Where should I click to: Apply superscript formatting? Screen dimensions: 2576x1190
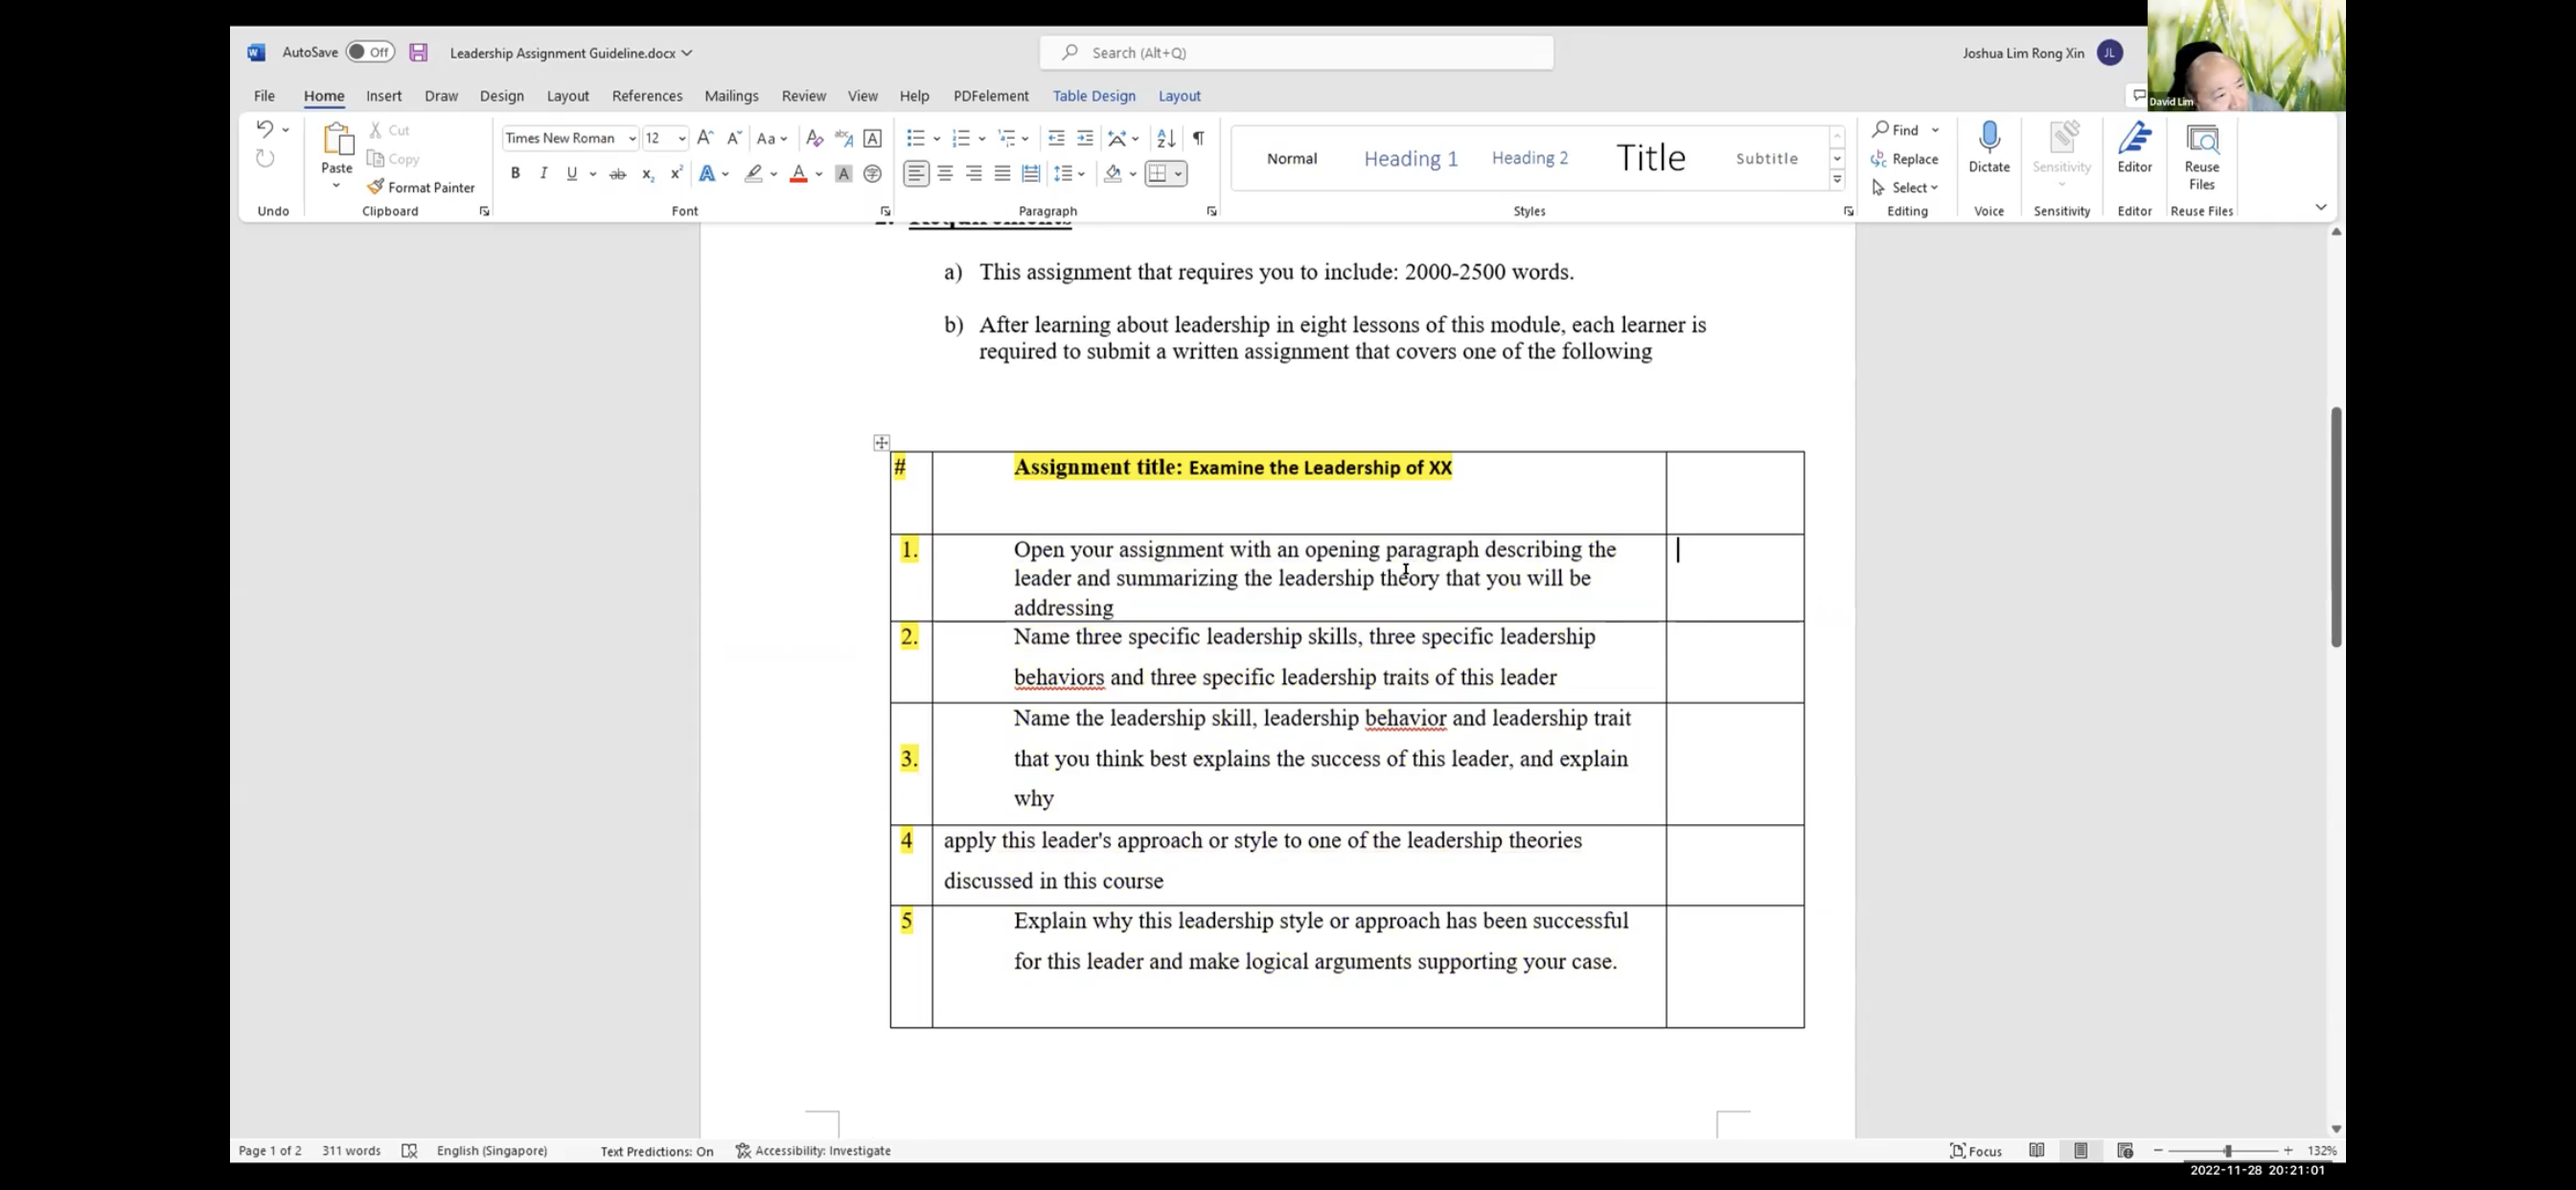click(676, 174)
